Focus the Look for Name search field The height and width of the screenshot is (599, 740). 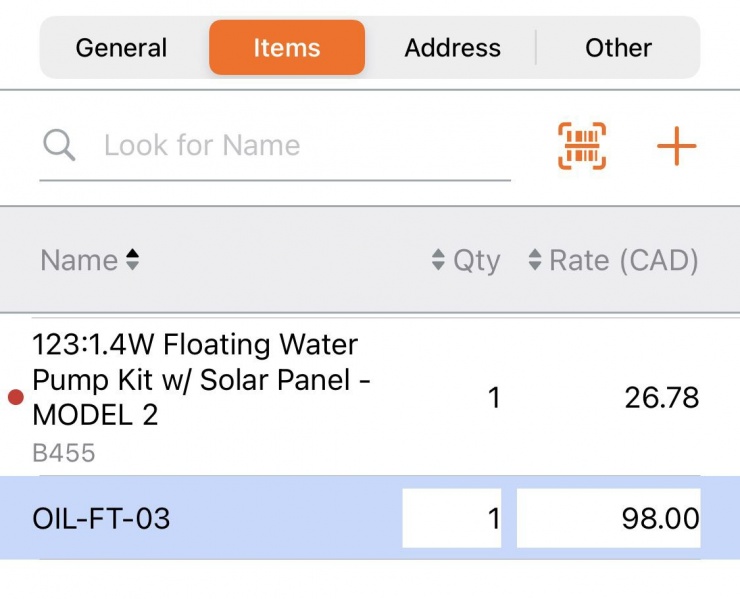coord(300,146)
